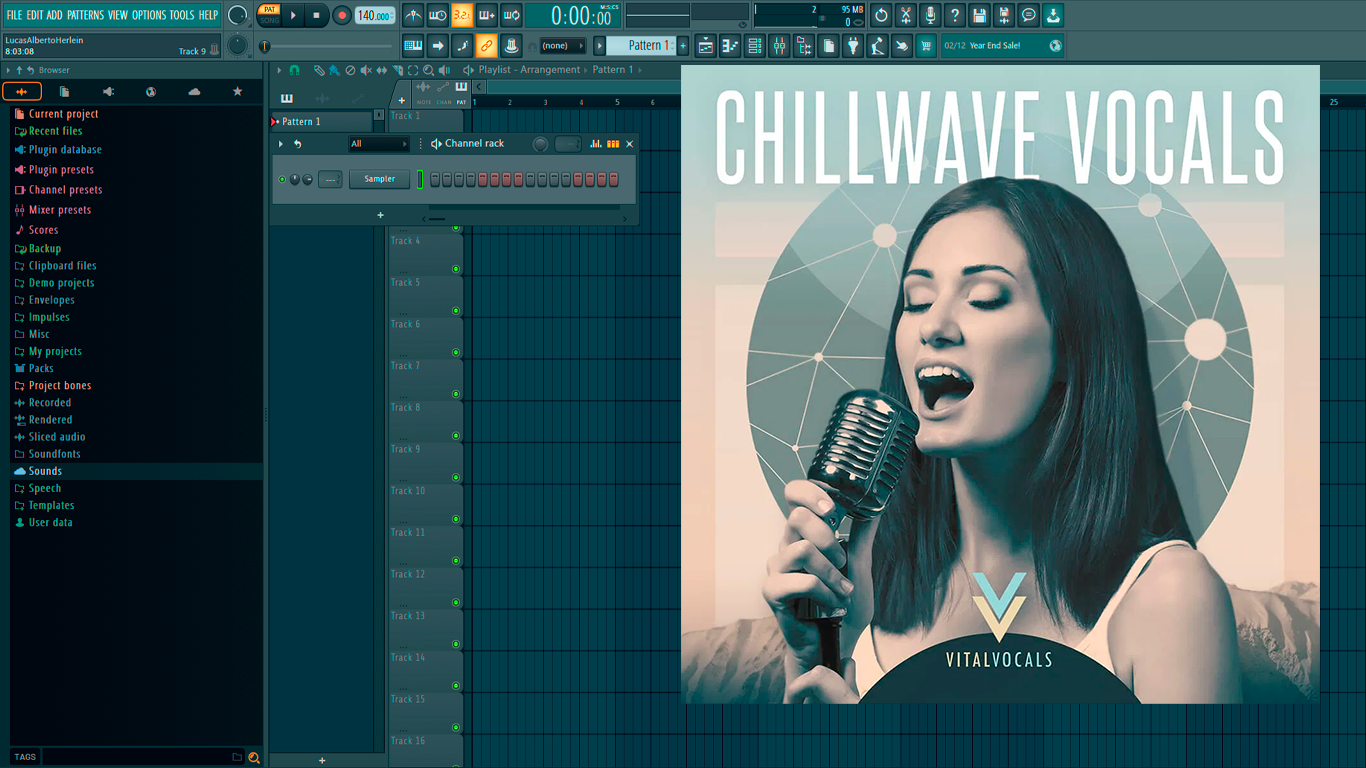Select the Mute tool in Playlist toolbar
This screenshot has width=1366, height=768.
[x=366, y=71]
